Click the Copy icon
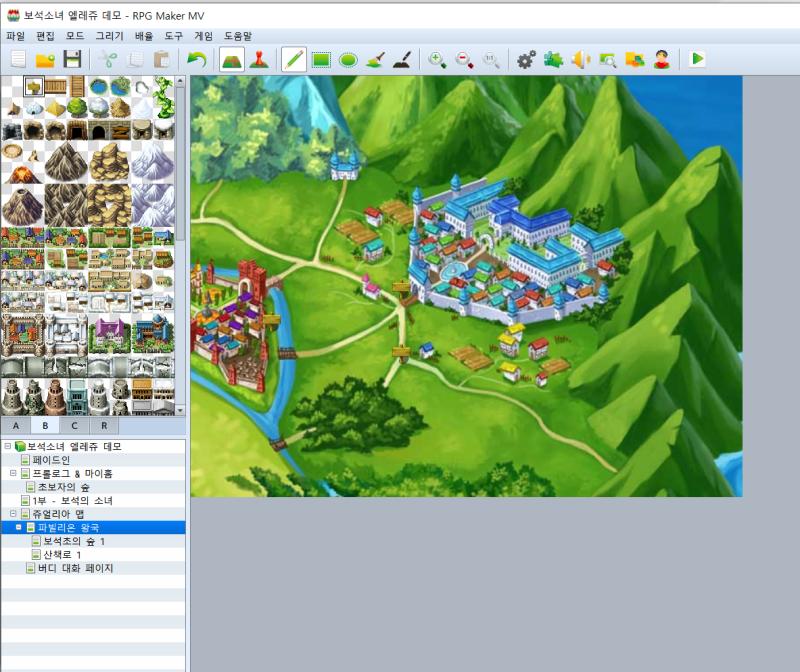800x672 pixels. tap(135, 59)
